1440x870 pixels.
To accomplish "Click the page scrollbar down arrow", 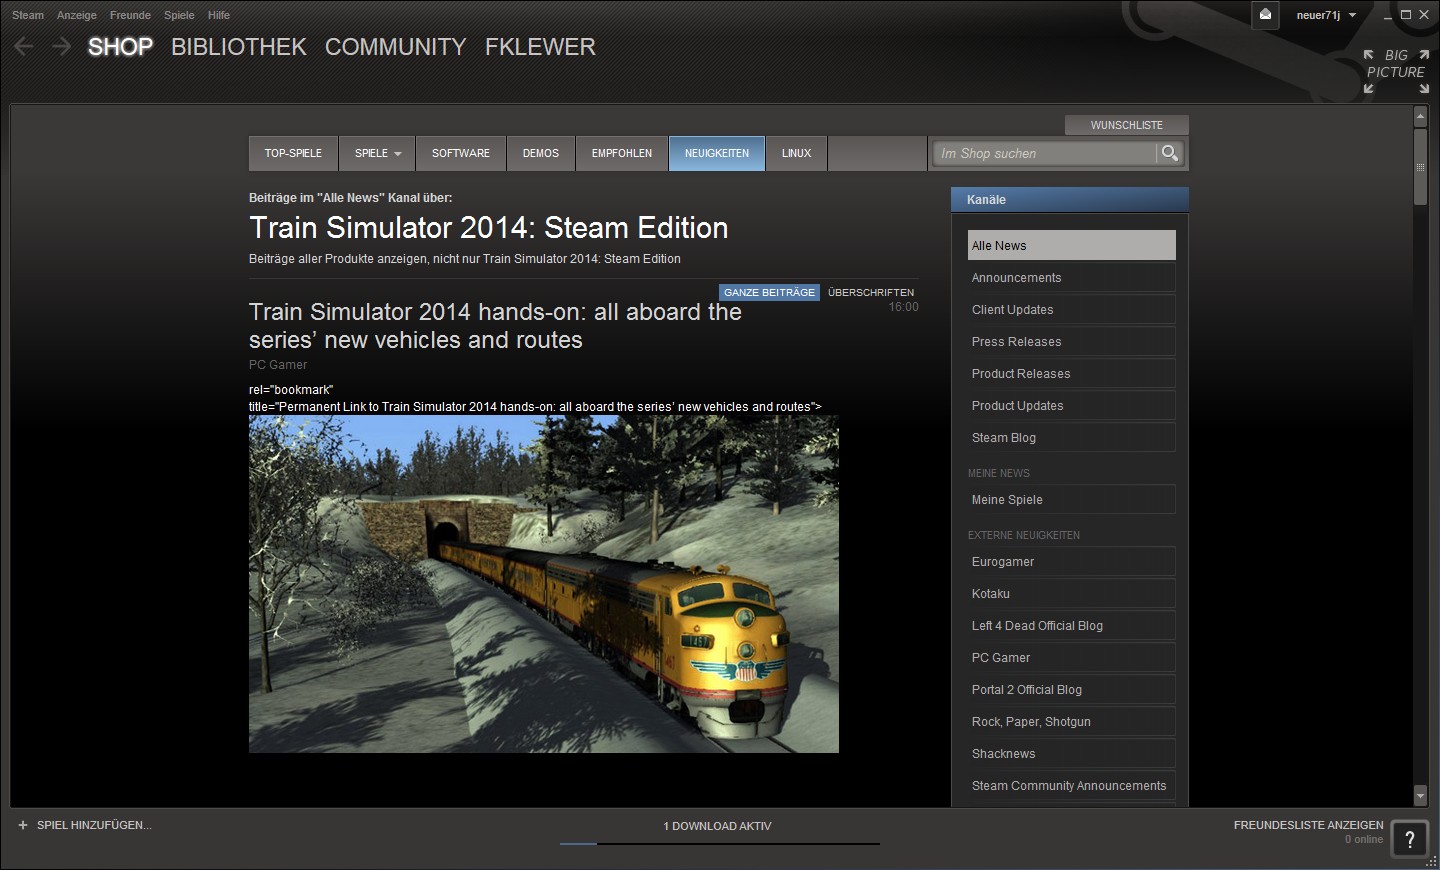I will coord(1420,796).
